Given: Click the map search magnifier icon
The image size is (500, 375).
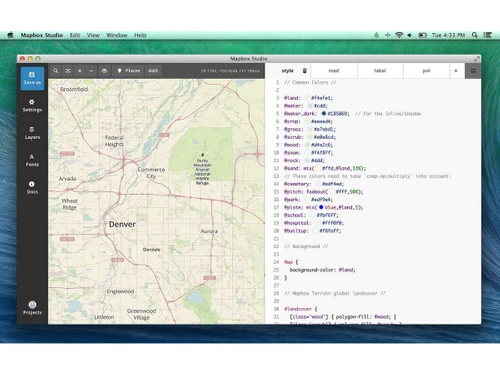Looking at the screenshot, I should click(x=56, y=71).
